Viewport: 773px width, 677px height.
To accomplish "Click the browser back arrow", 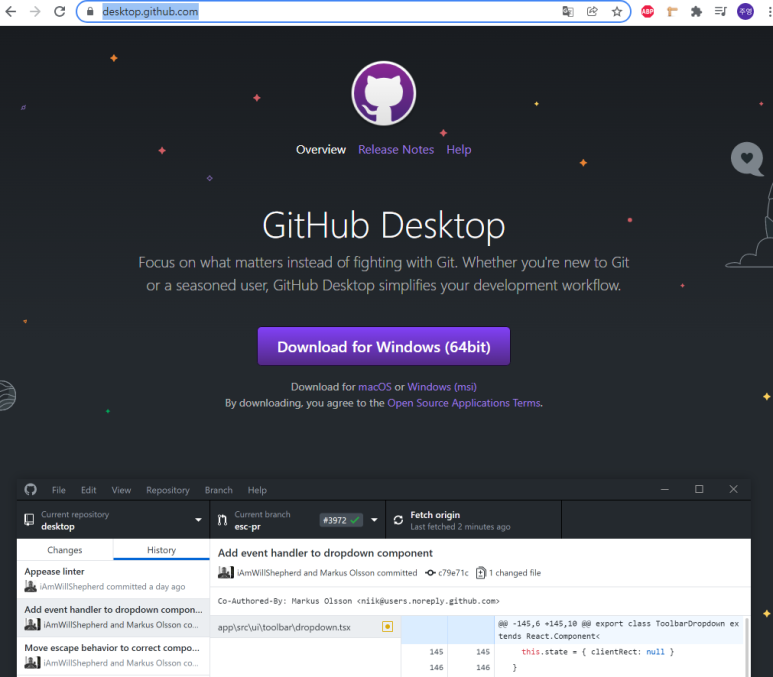I will pos(11,11).
